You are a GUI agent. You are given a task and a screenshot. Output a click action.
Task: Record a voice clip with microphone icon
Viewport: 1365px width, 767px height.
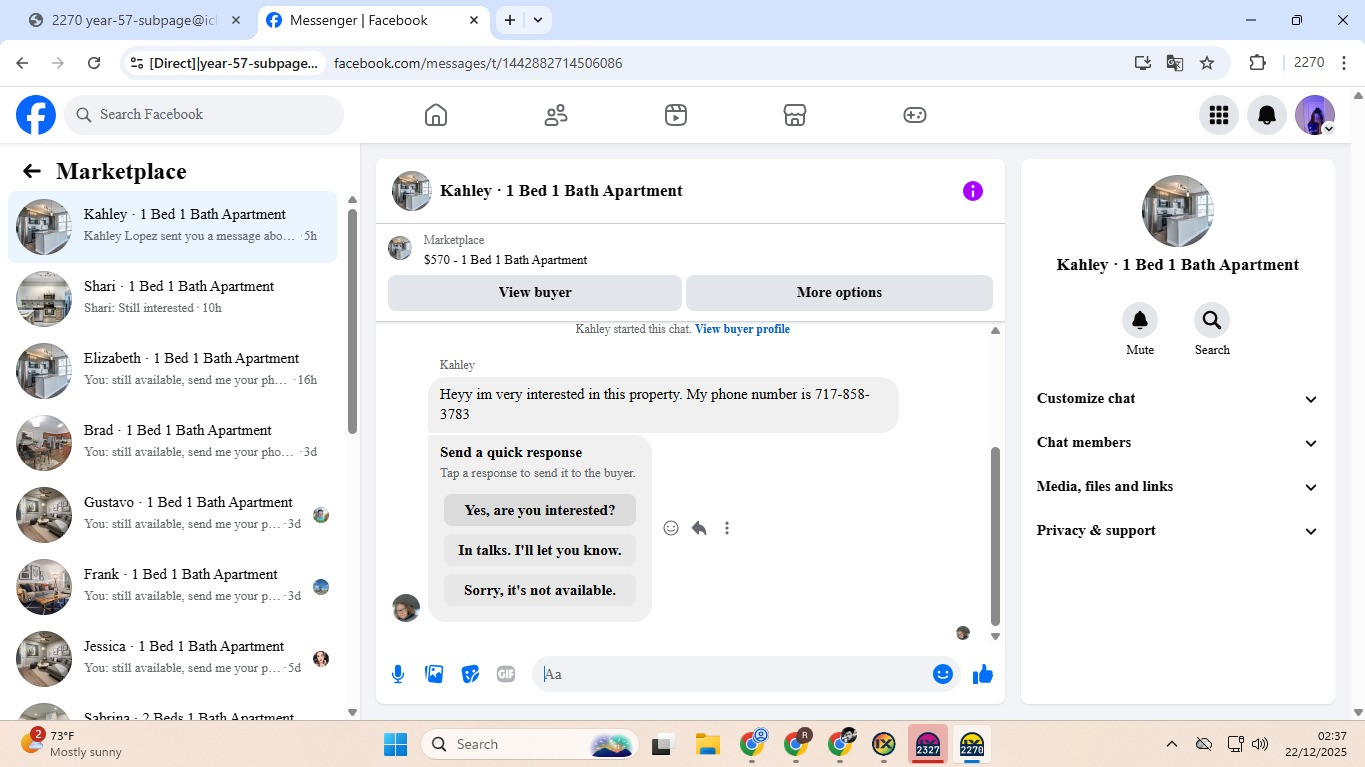click(398, 674)
